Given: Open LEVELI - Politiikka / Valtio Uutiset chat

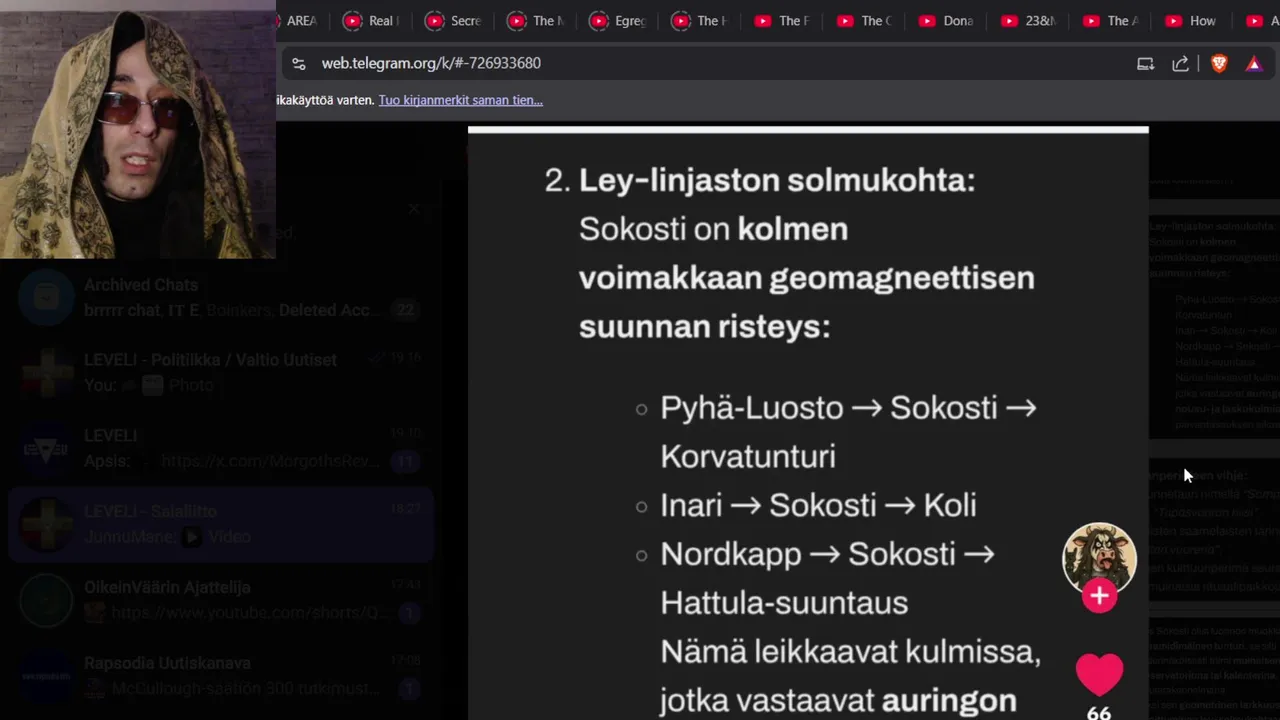Looking at the screenshot, I should coord(220,372).
